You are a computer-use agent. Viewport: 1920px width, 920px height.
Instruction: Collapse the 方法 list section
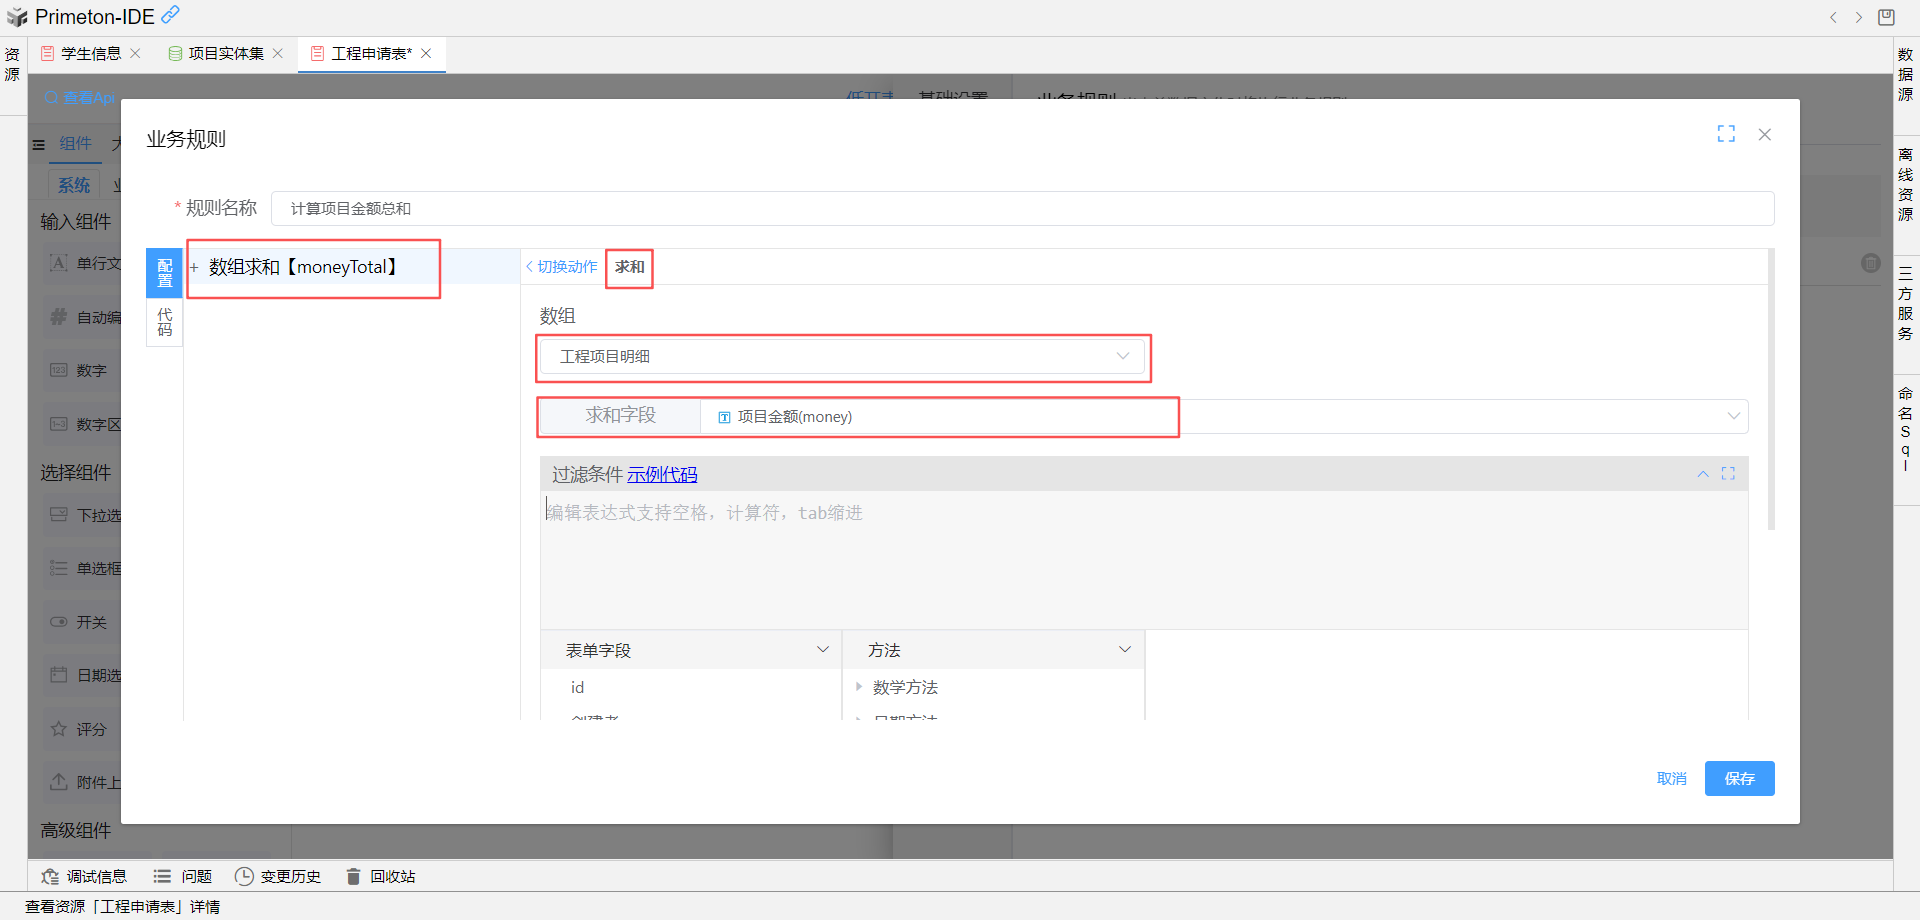tap(1125, 650)
